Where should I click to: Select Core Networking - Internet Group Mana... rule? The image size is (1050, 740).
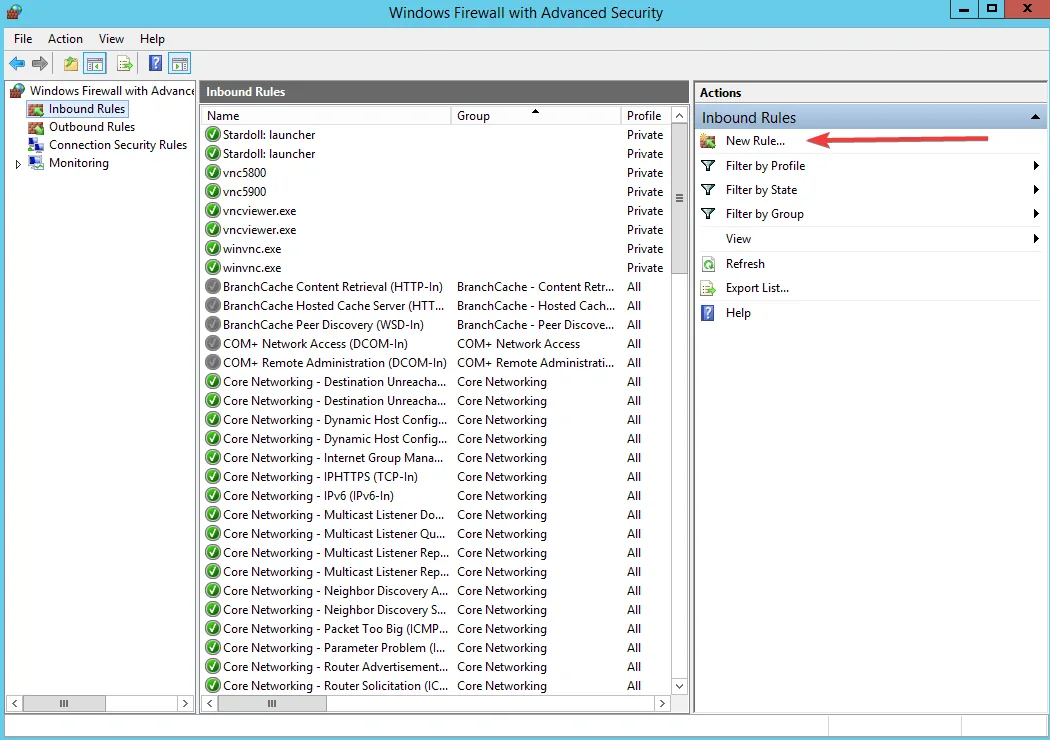pyautogui.click(x=333, y=458)
